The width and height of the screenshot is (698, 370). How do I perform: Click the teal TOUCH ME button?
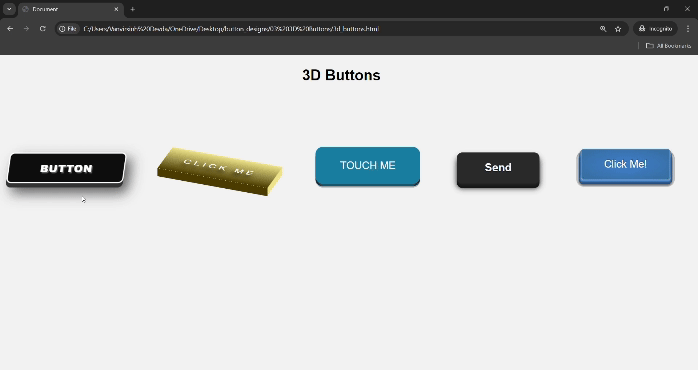click(368, 166)
